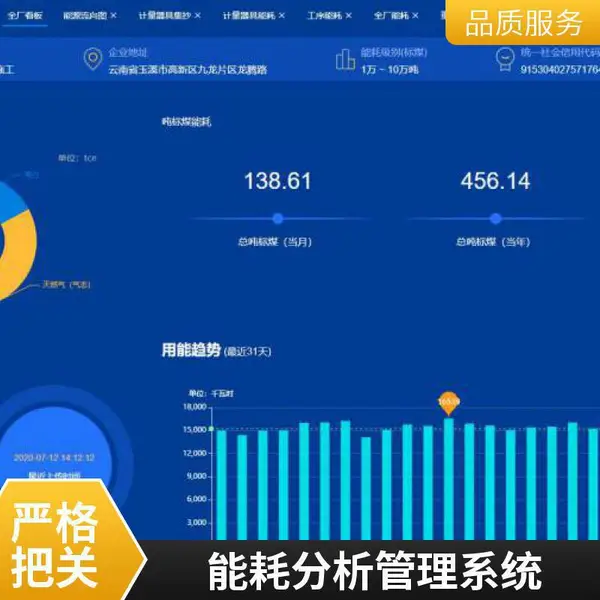
Task: Click the location pin icon beside 企业地址
Action: click(x=93, y=59)
